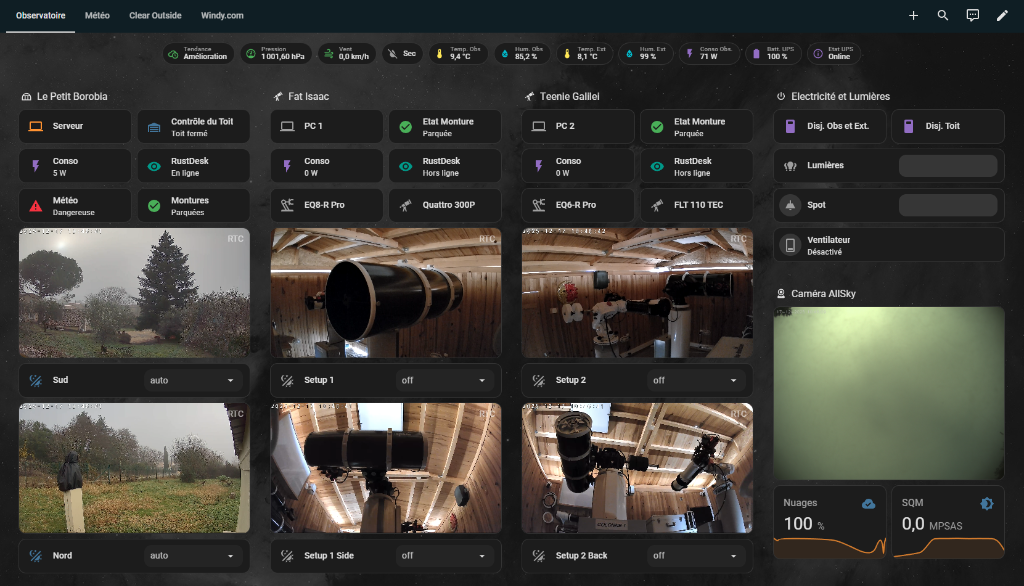Toggle the Ventilateur Désactivé tile
Screen dimensions: 1024x586
point(889,245)
